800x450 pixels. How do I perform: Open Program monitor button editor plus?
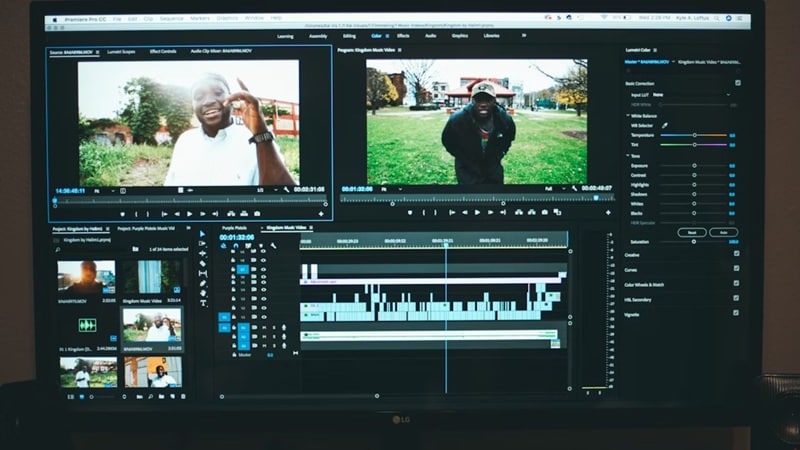(x=608, y=212)
